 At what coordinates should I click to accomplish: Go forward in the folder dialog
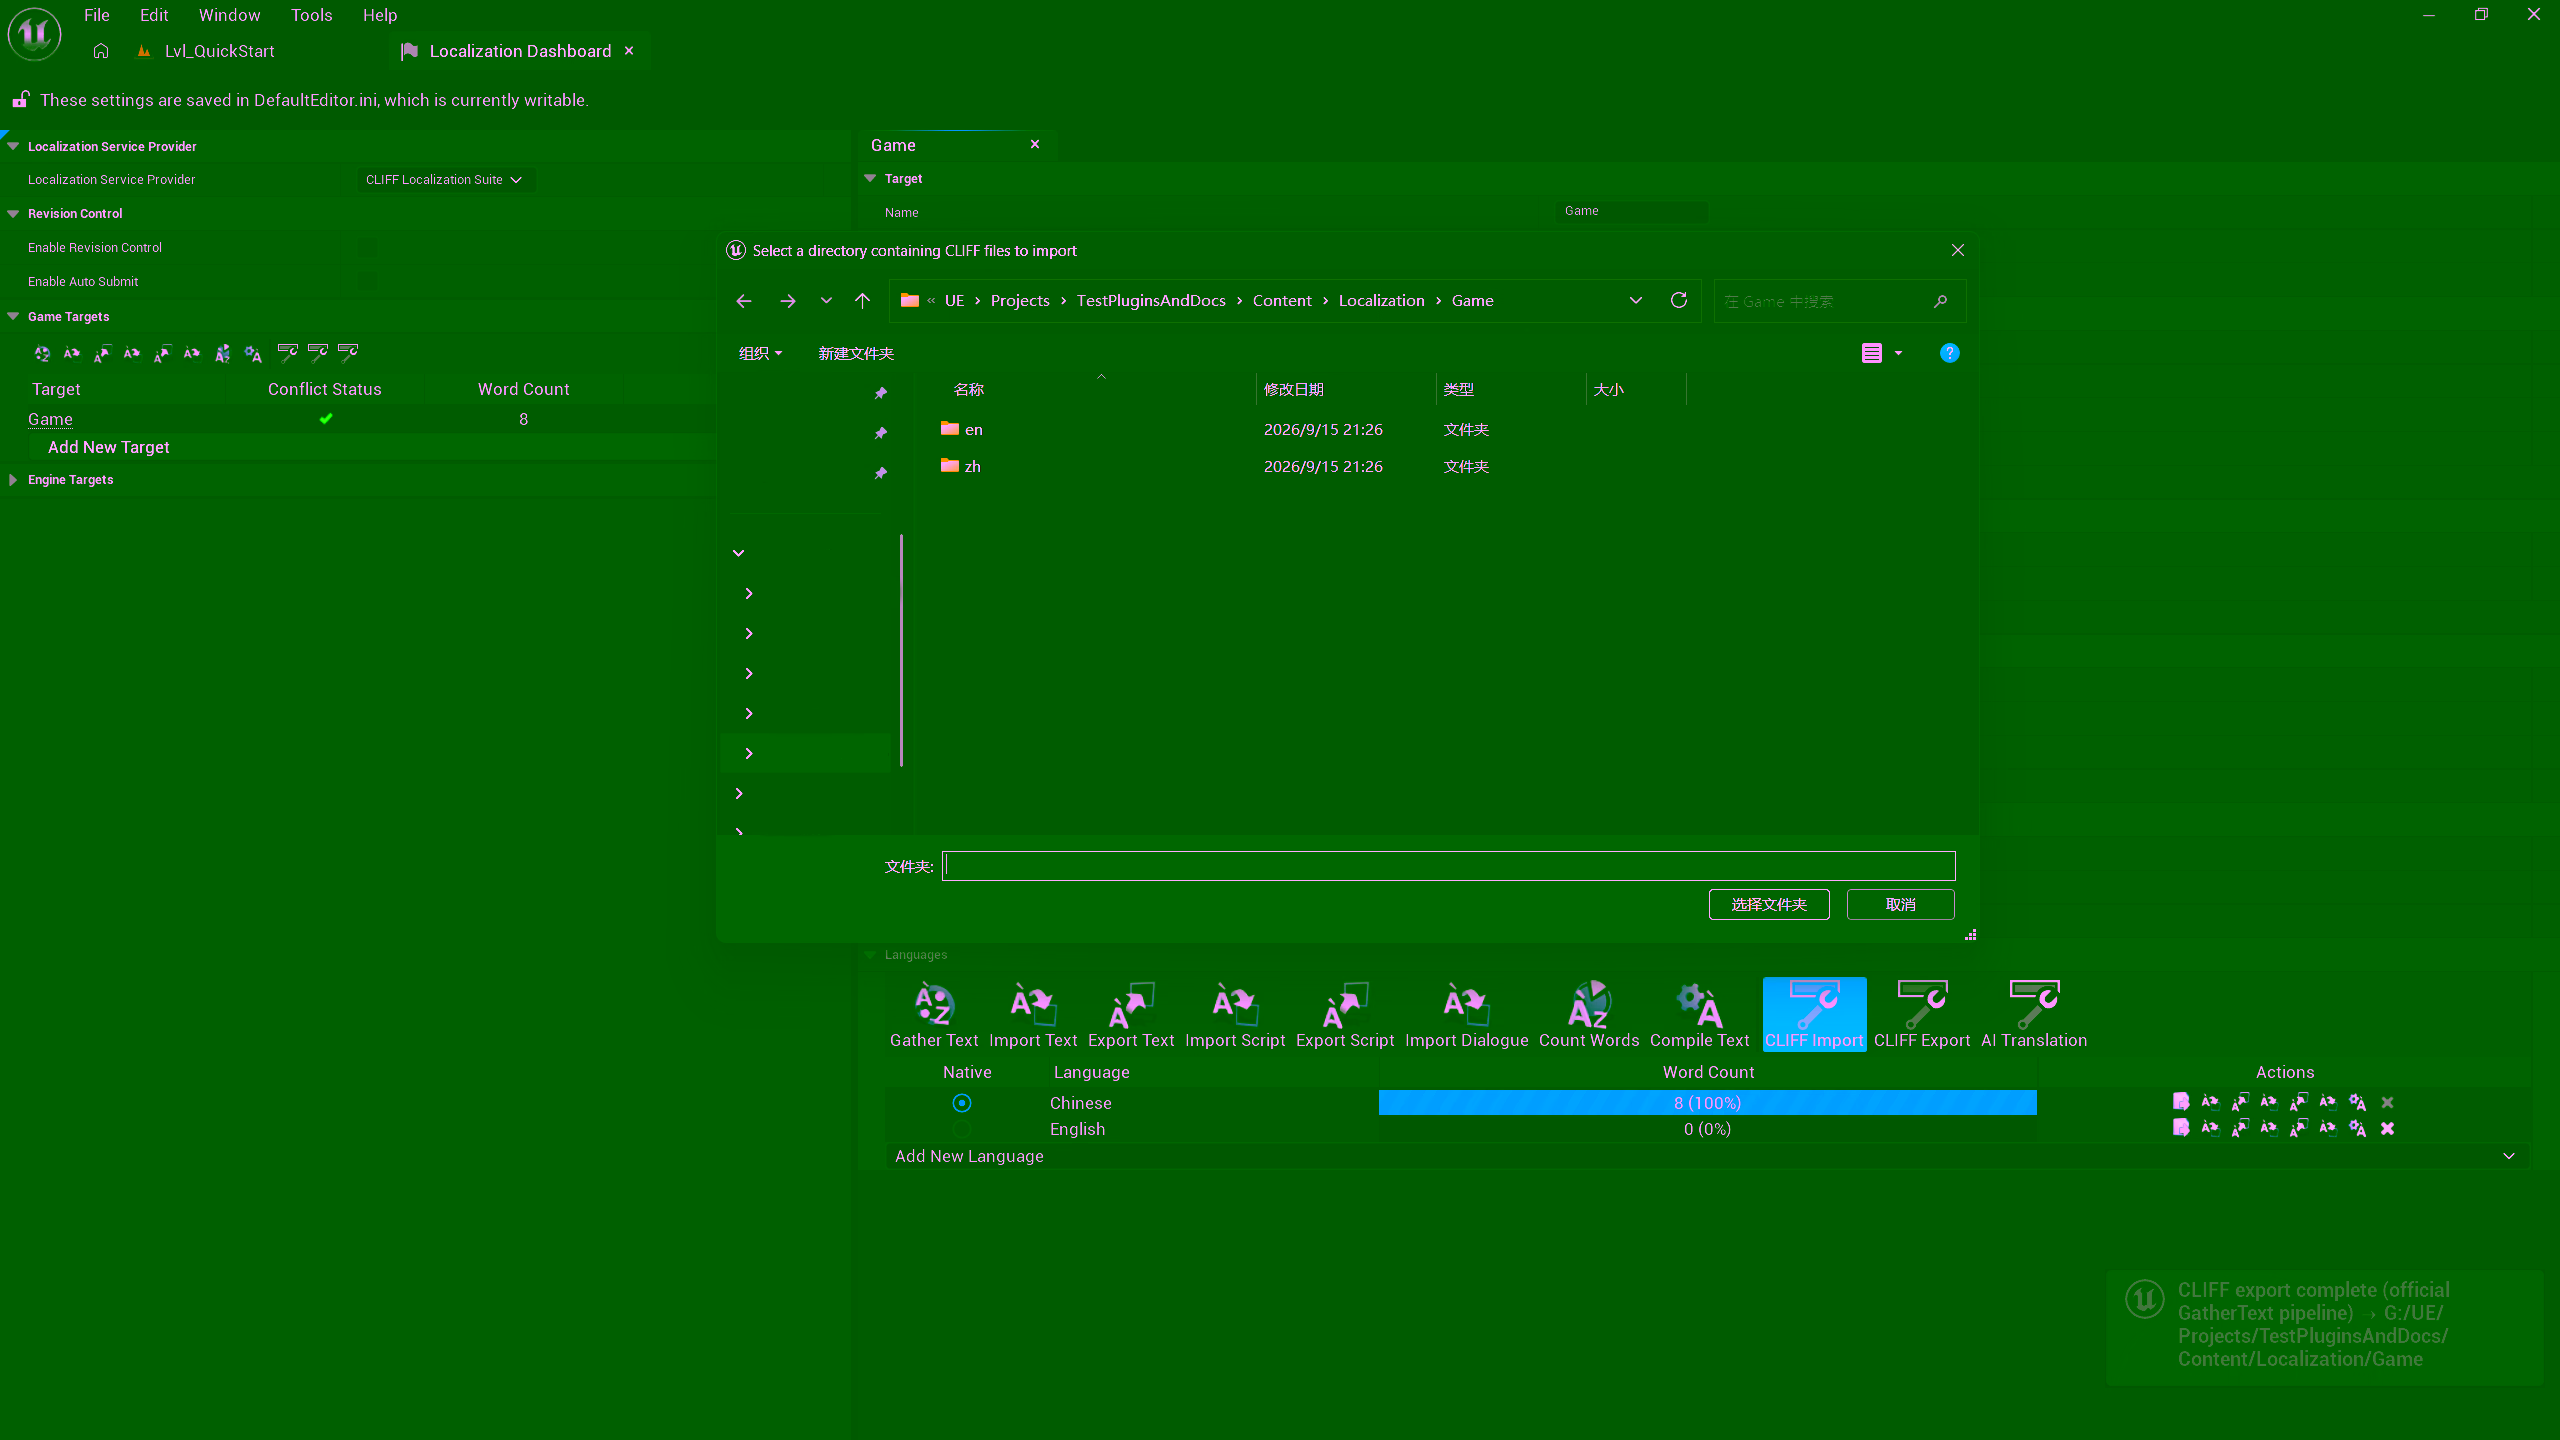(x=788, y=301)
